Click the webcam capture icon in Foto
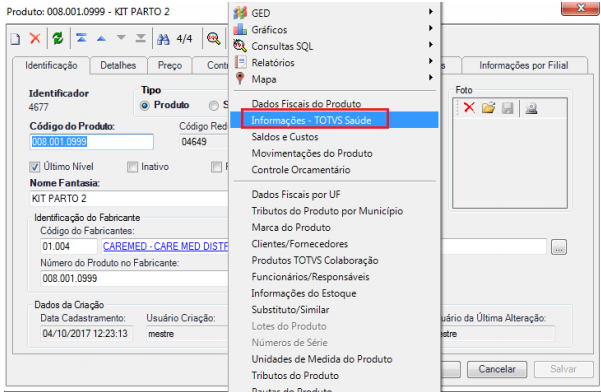 point(531,108)
